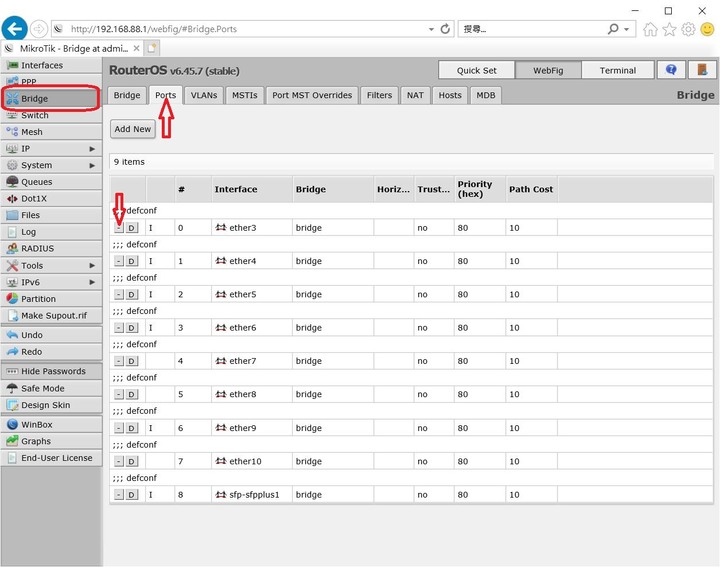The image size is (720, 567).
Task: Open the Queues section
Action: pyautogui.click(x=51, y=182)
